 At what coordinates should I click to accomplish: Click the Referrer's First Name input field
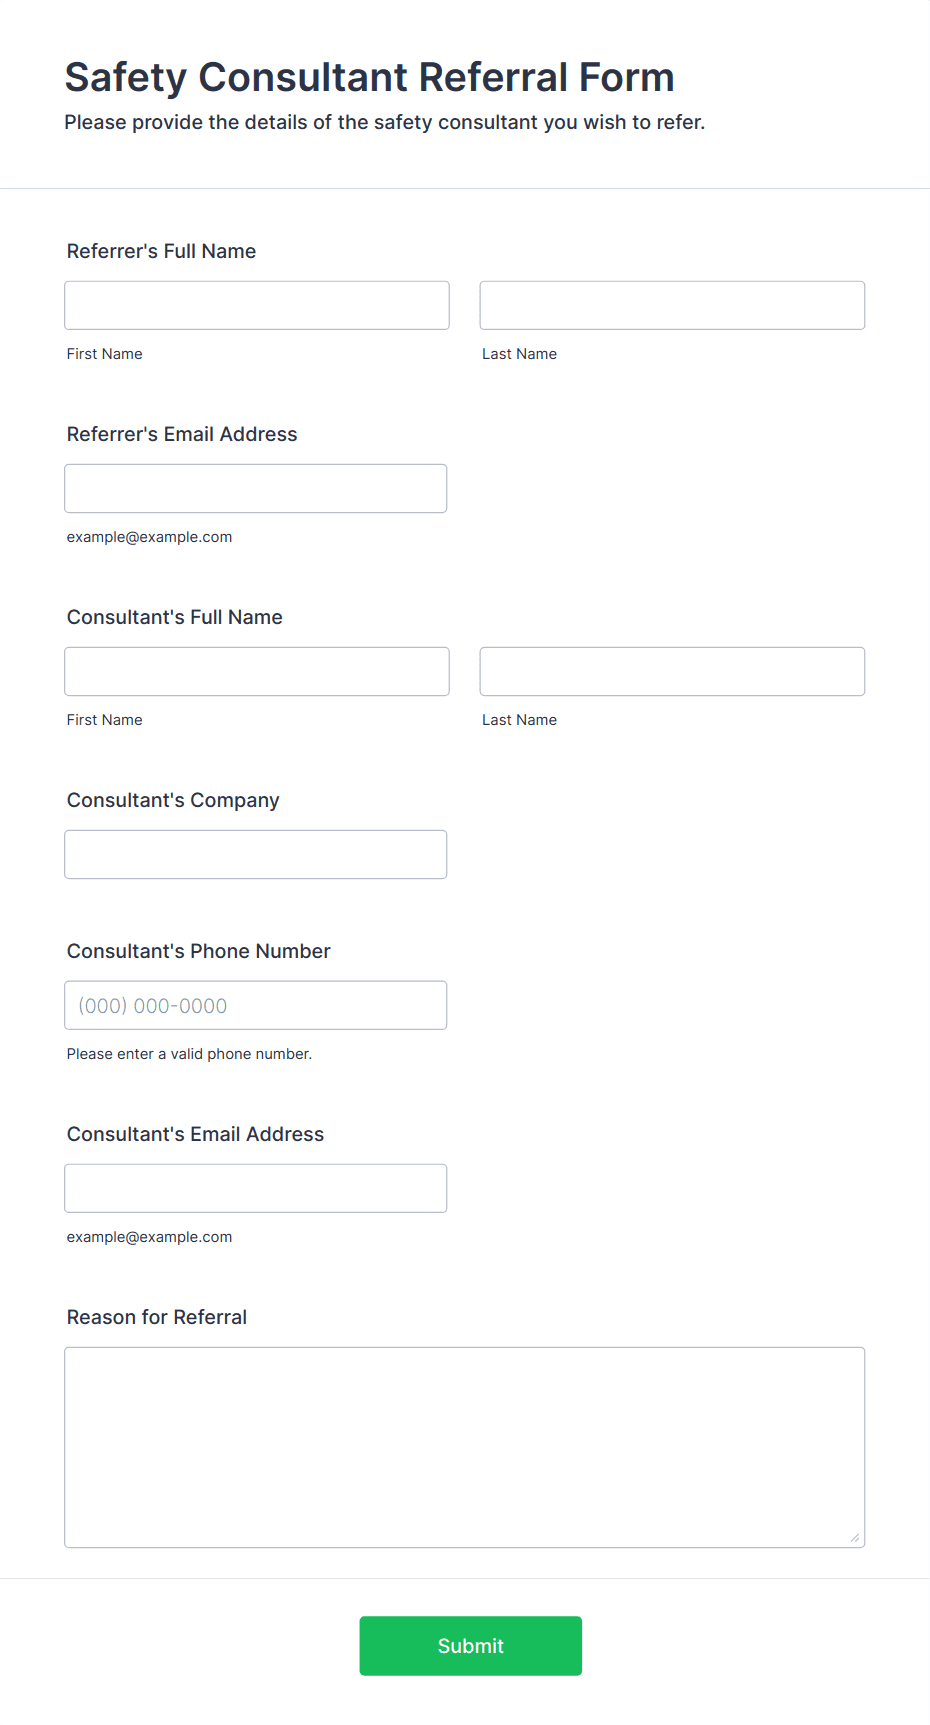tap(257, 305)
